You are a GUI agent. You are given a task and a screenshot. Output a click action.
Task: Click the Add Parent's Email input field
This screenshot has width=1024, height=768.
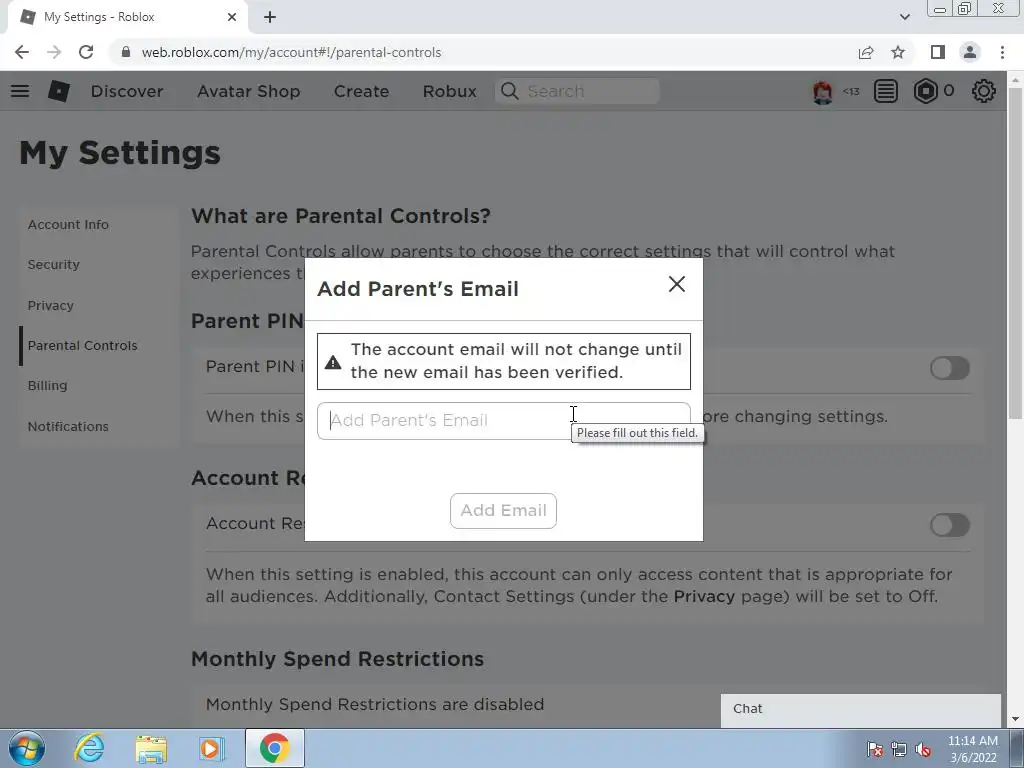(504, 421)
